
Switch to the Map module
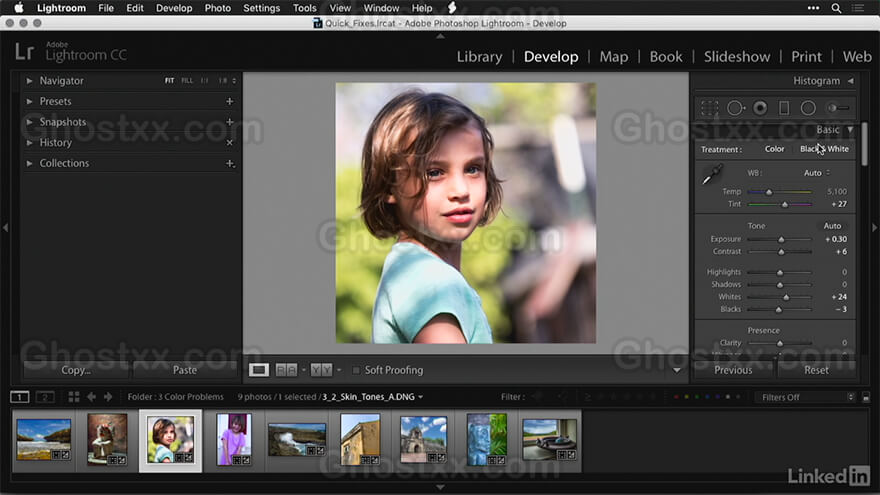(x=613, y=57)
